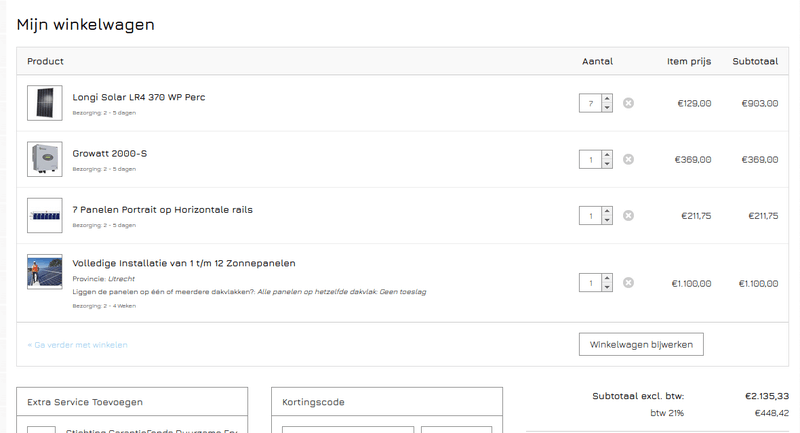Open Volledige Installatie van 1 t/m 12 Zonnepanelen
800x433 pixels.
(x=184, y=263)
